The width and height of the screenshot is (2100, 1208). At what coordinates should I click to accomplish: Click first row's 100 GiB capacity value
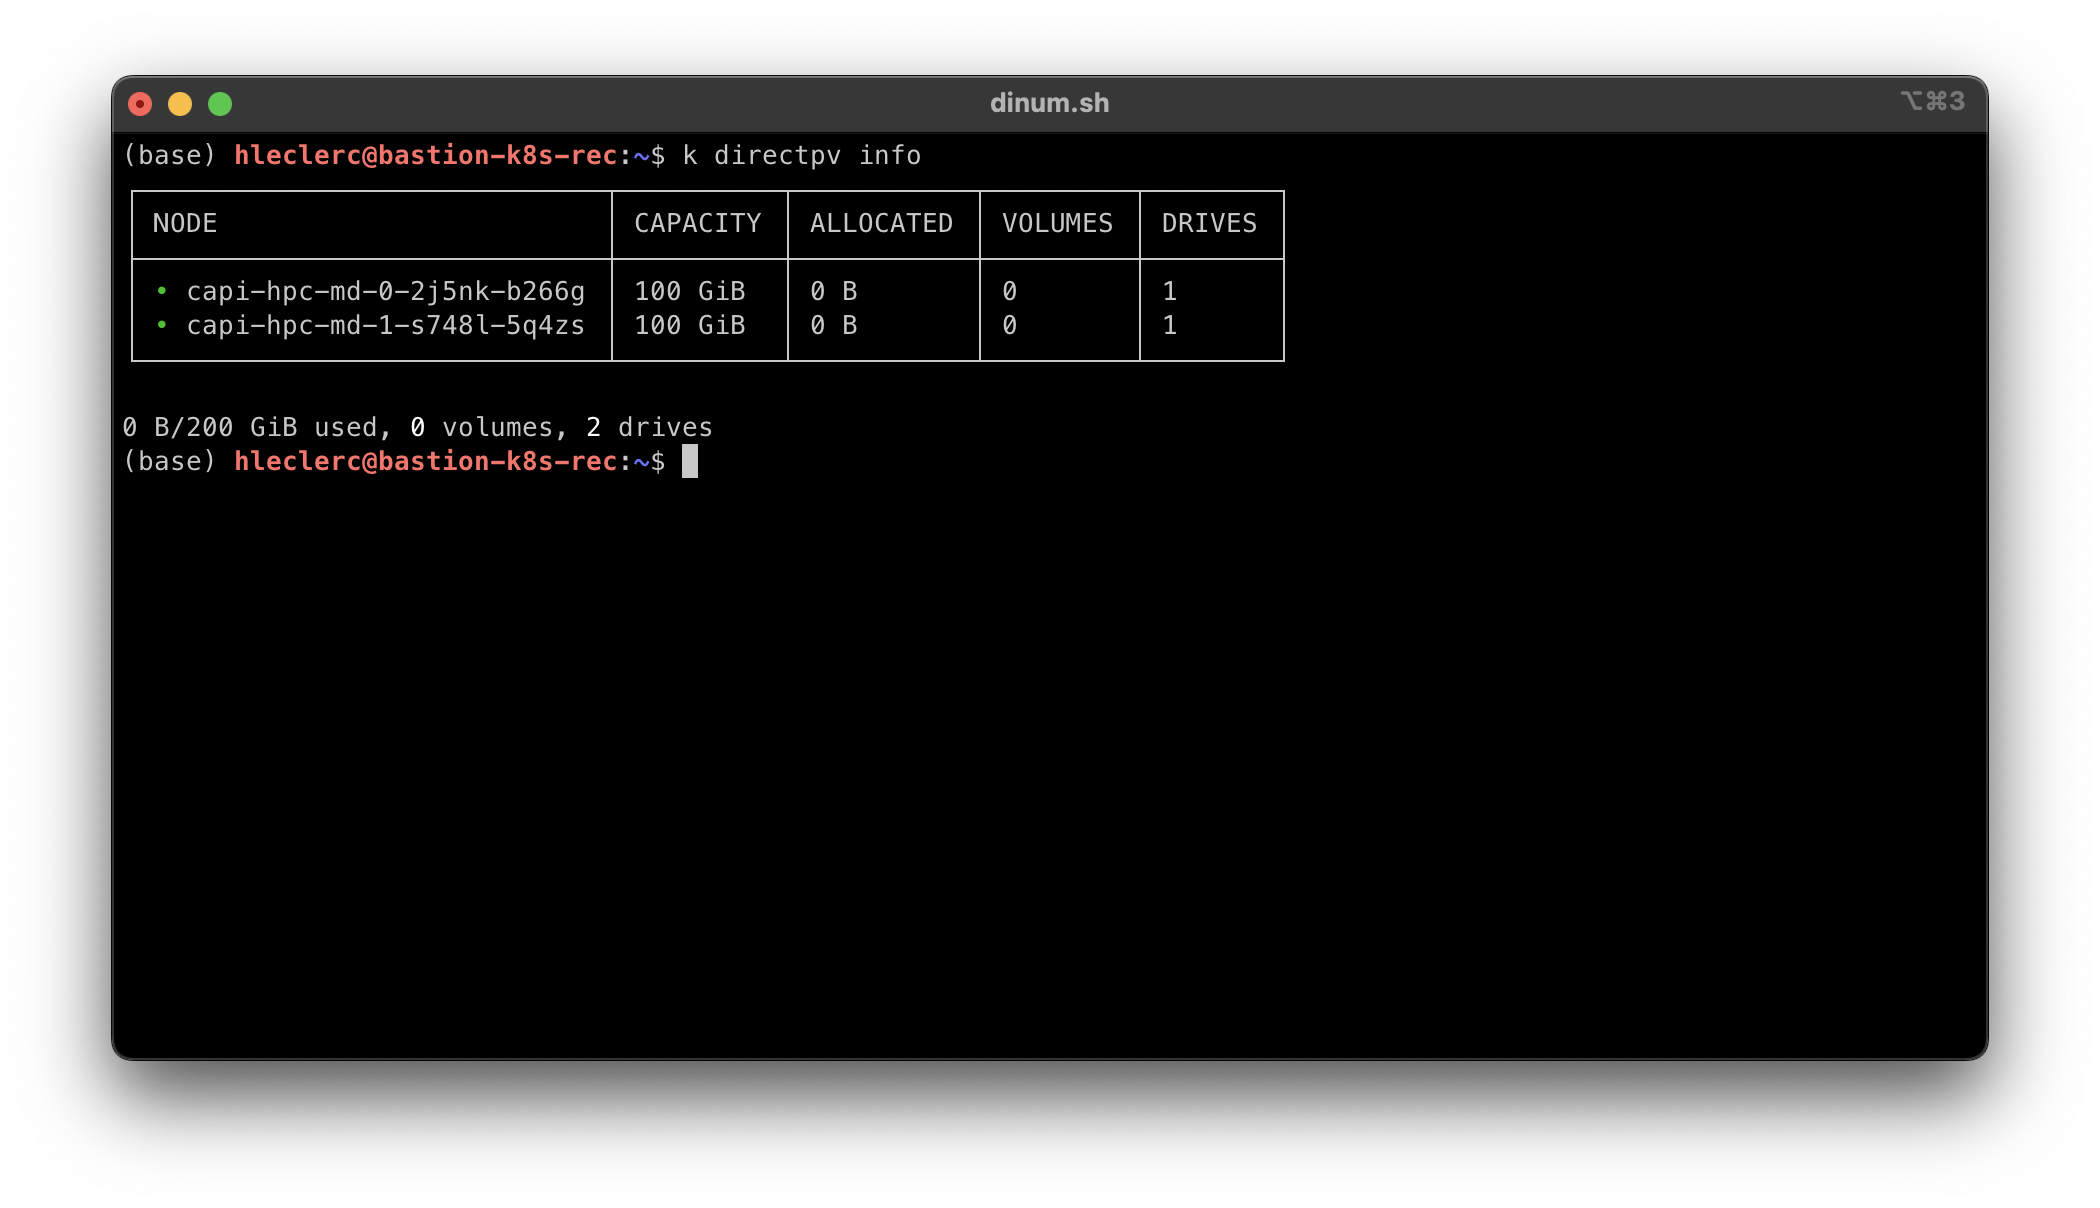[x=689, y=291]
